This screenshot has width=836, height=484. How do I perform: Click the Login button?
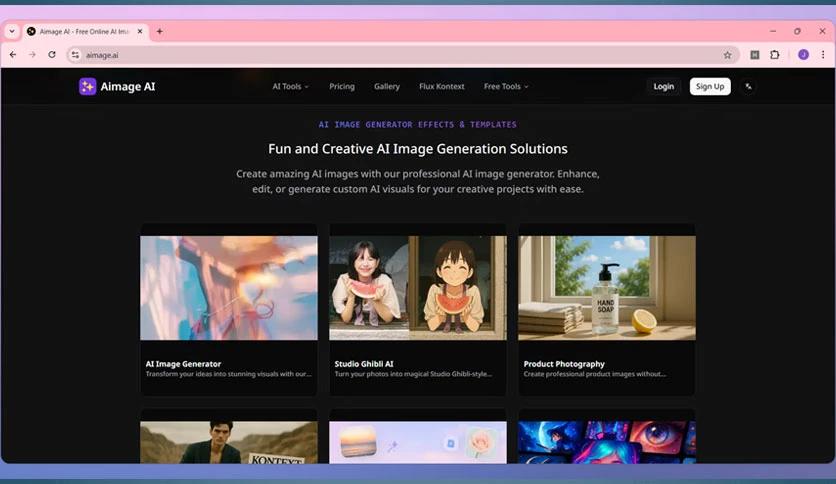pyautogui.click(x=664, y=86)
